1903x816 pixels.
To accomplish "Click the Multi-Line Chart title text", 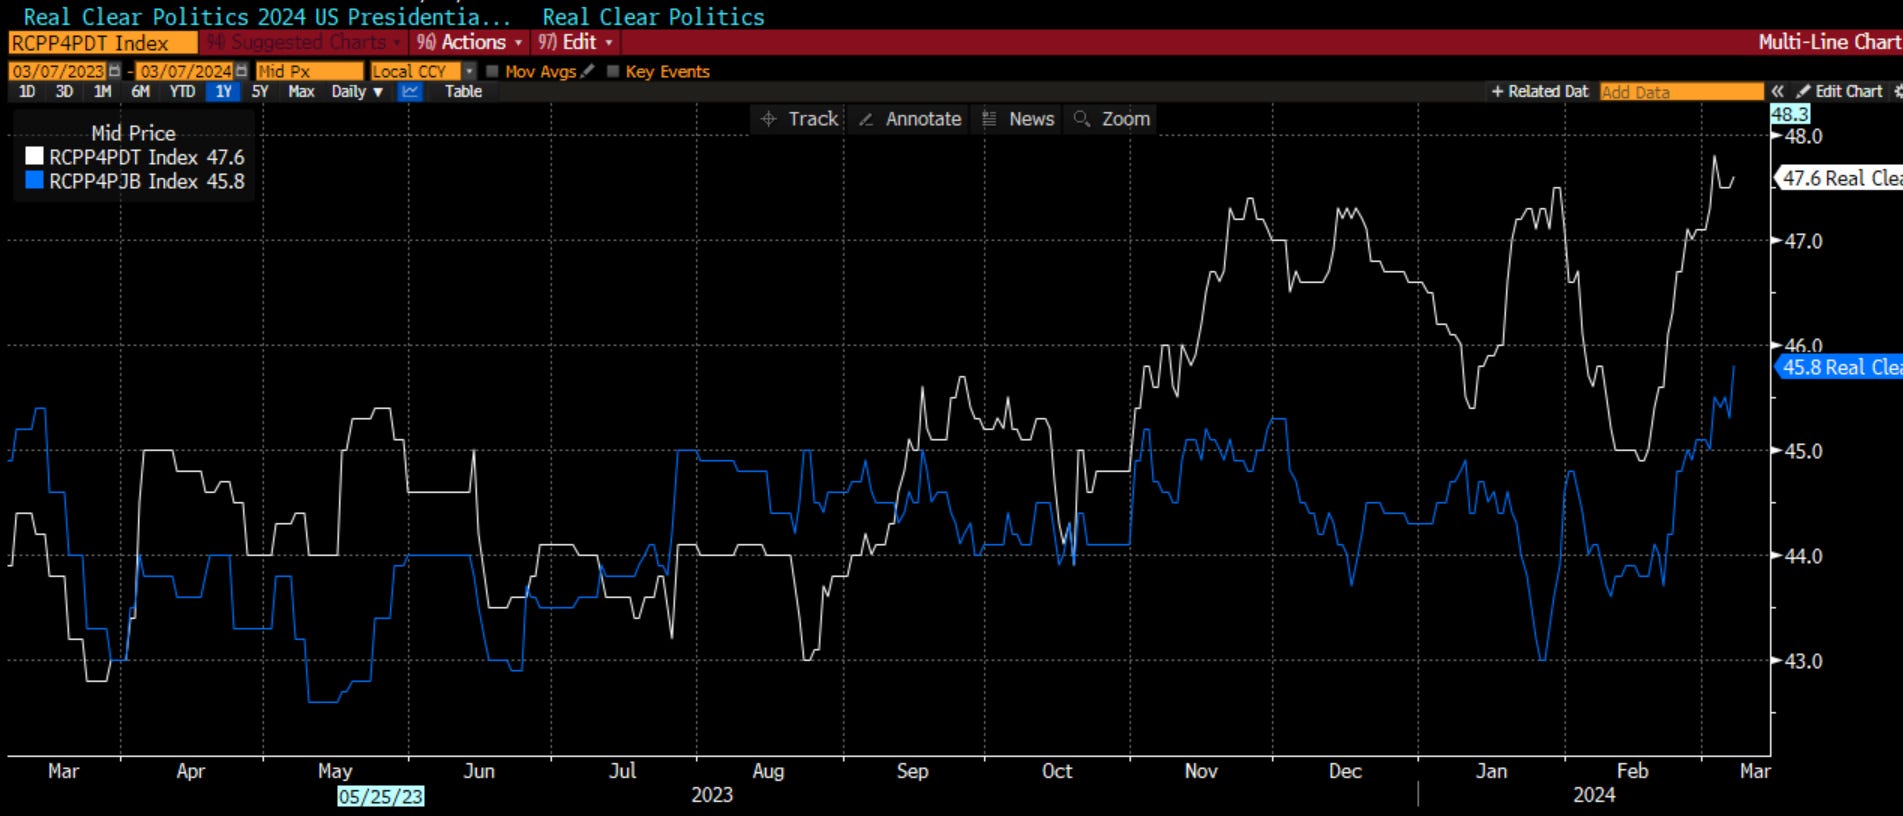I will click(1829, 42).
